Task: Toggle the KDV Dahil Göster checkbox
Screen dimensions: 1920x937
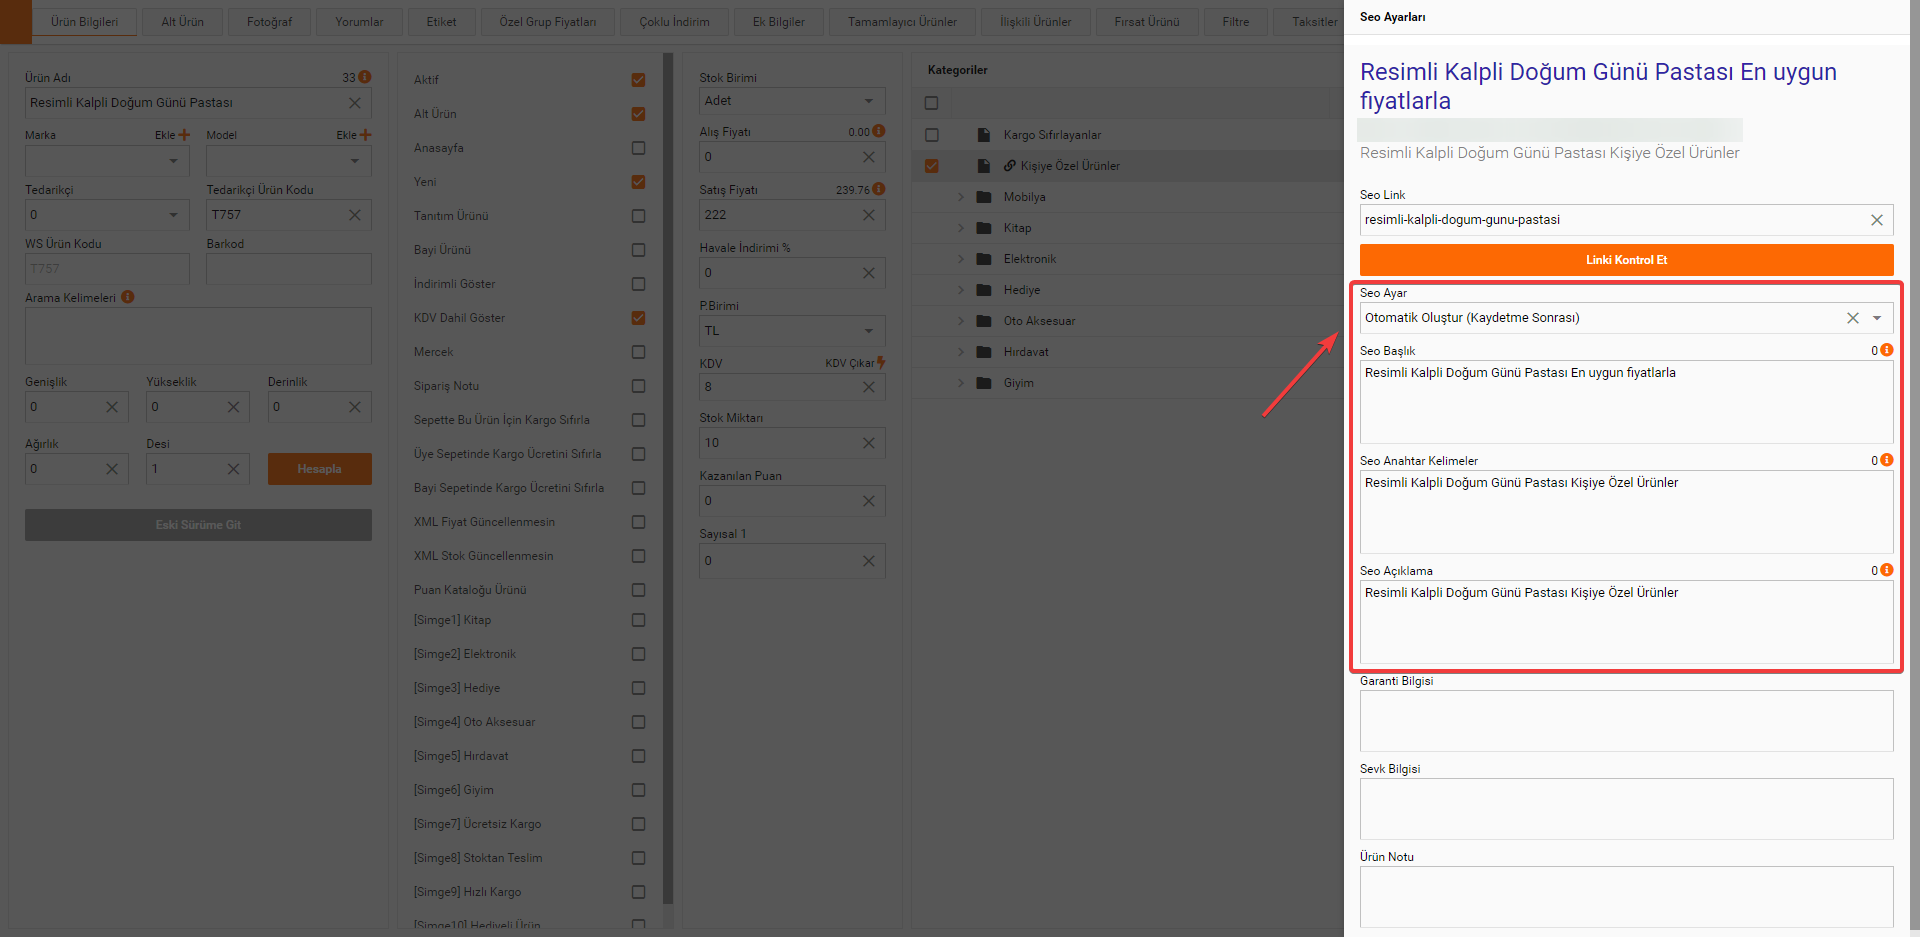Action: (638, 318)
